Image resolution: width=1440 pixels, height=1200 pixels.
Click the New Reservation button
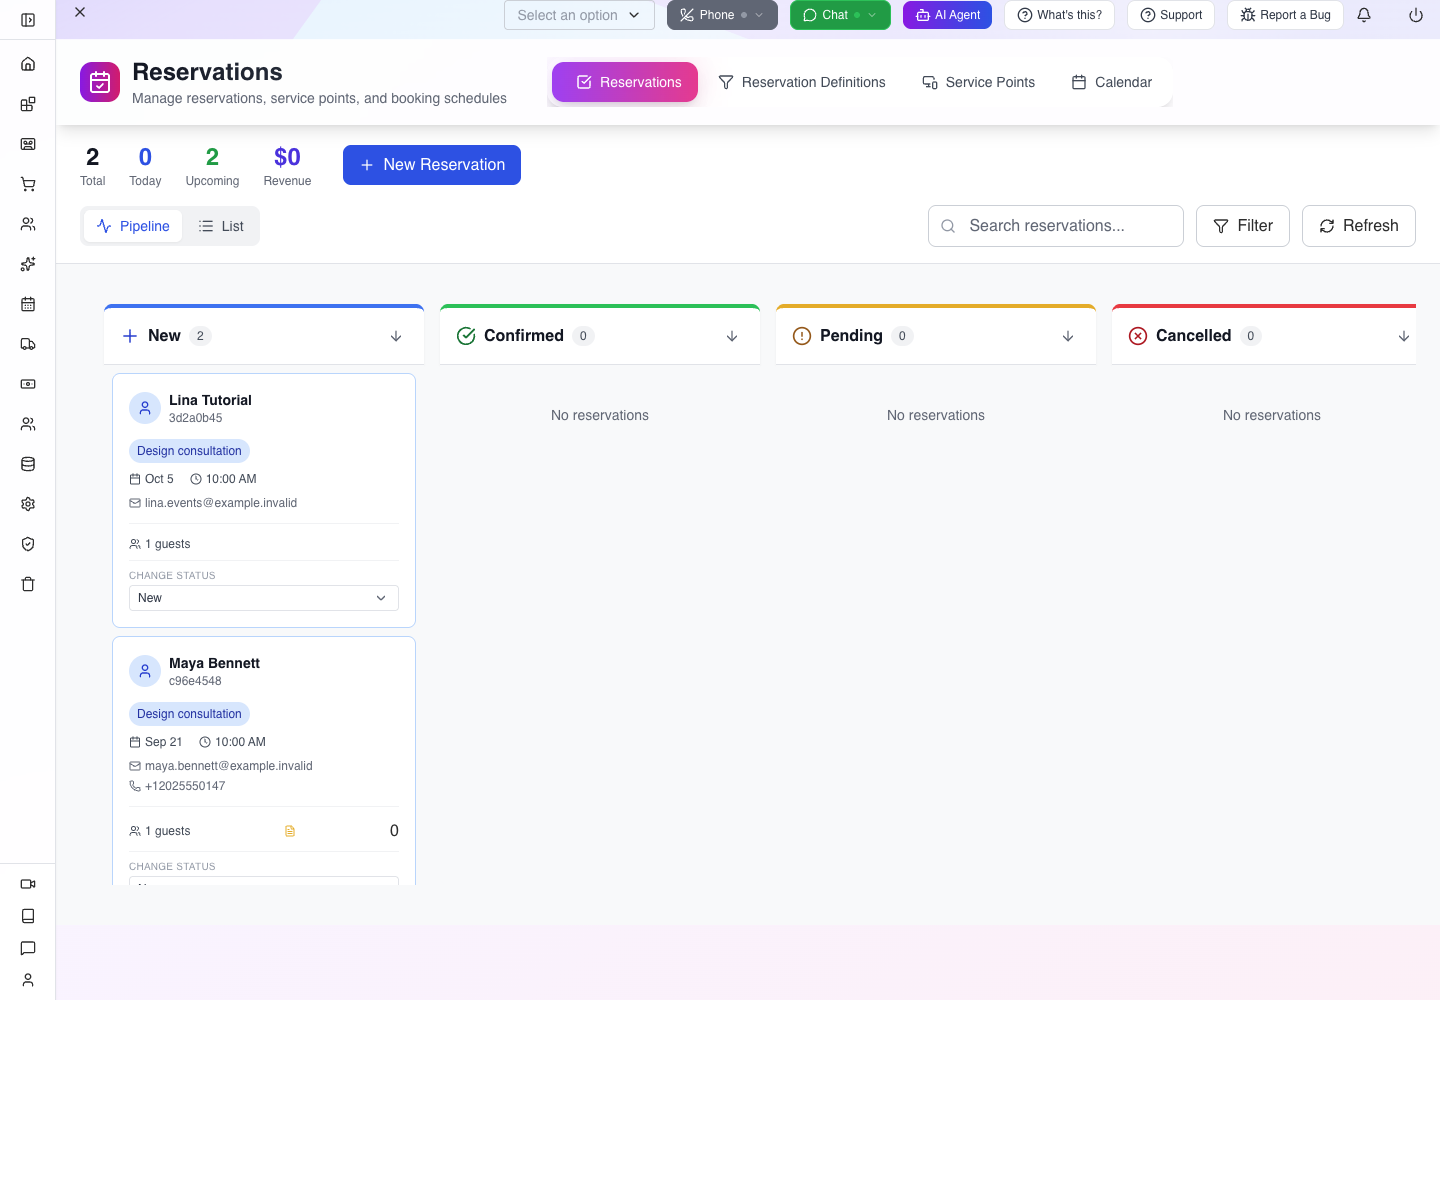[432, 165]
